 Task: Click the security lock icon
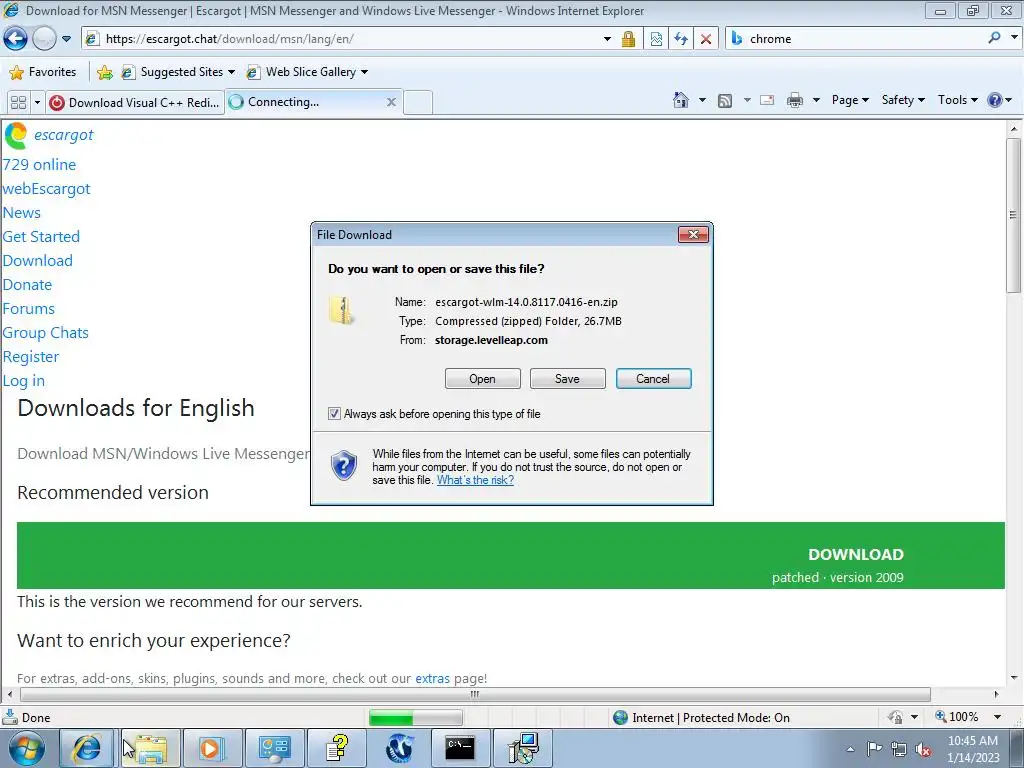[x=628, y=39]
